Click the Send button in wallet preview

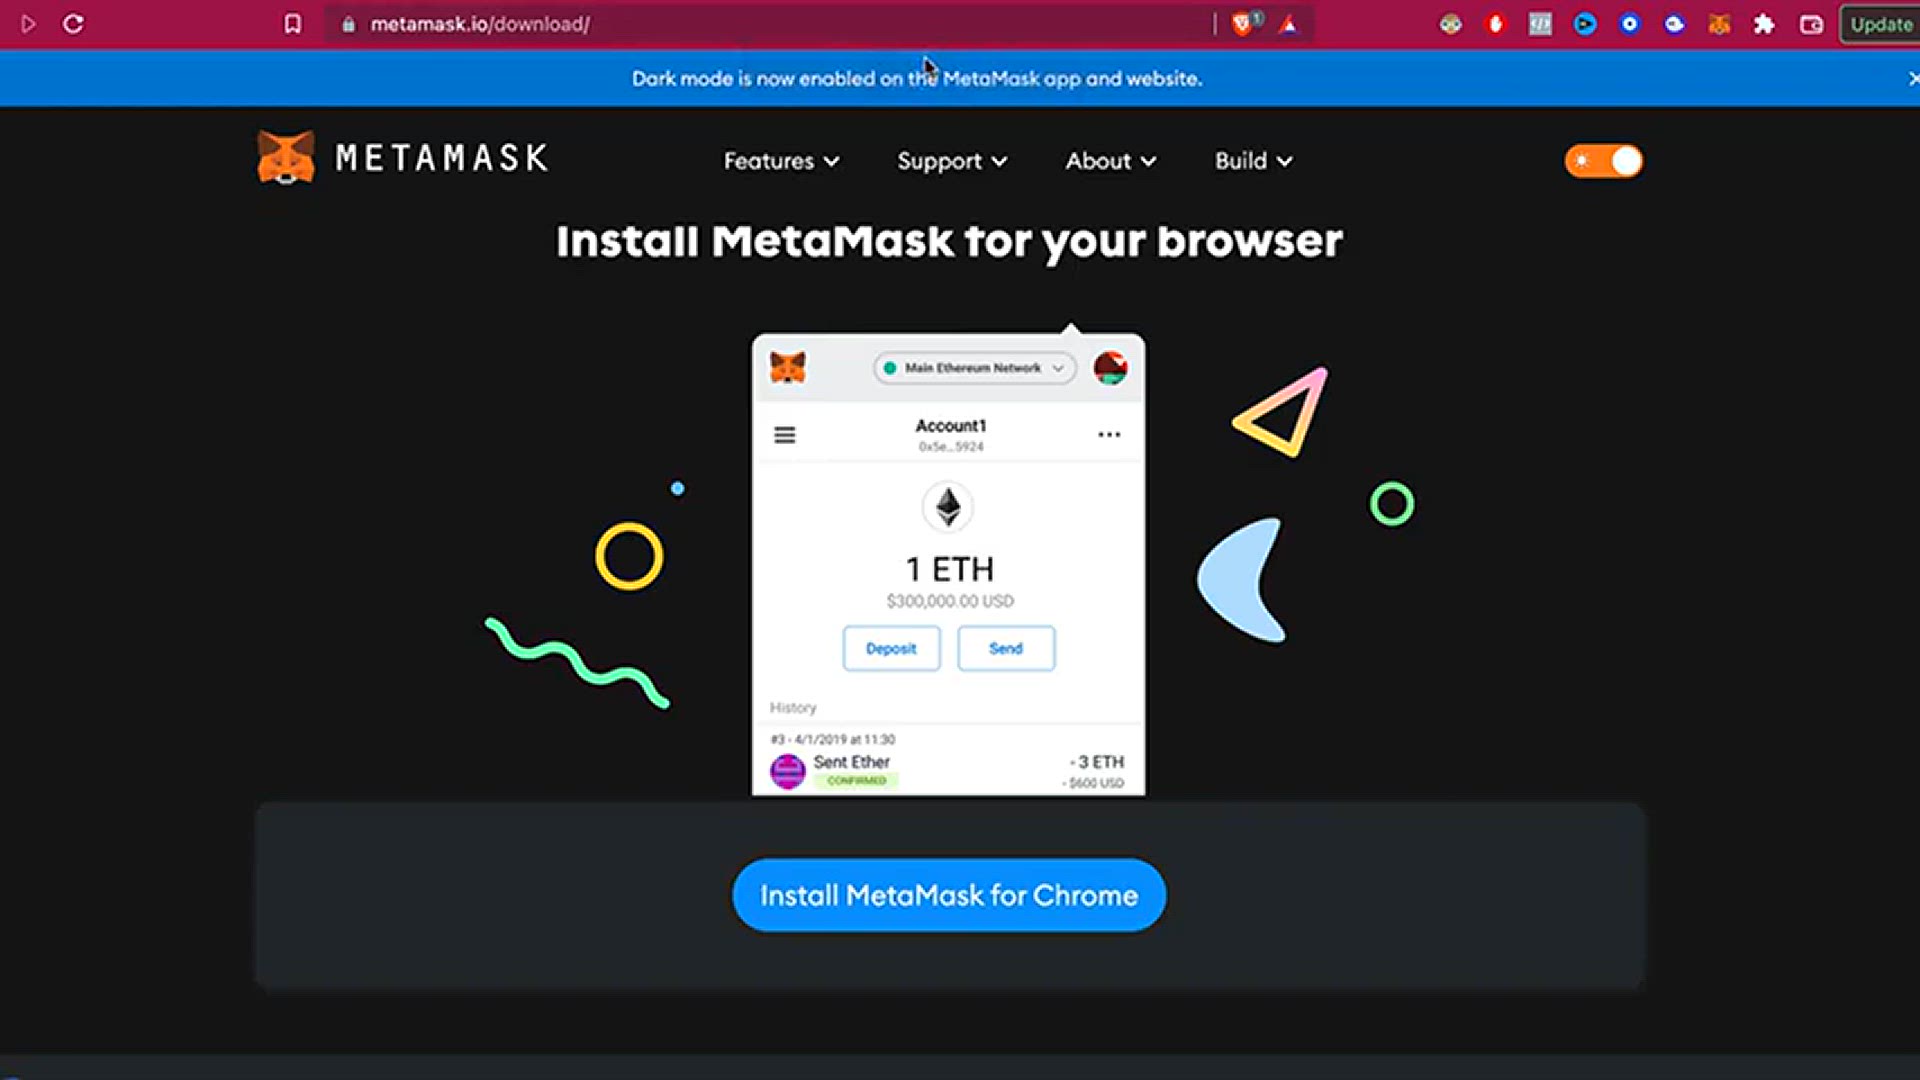tap(1006, 648)
